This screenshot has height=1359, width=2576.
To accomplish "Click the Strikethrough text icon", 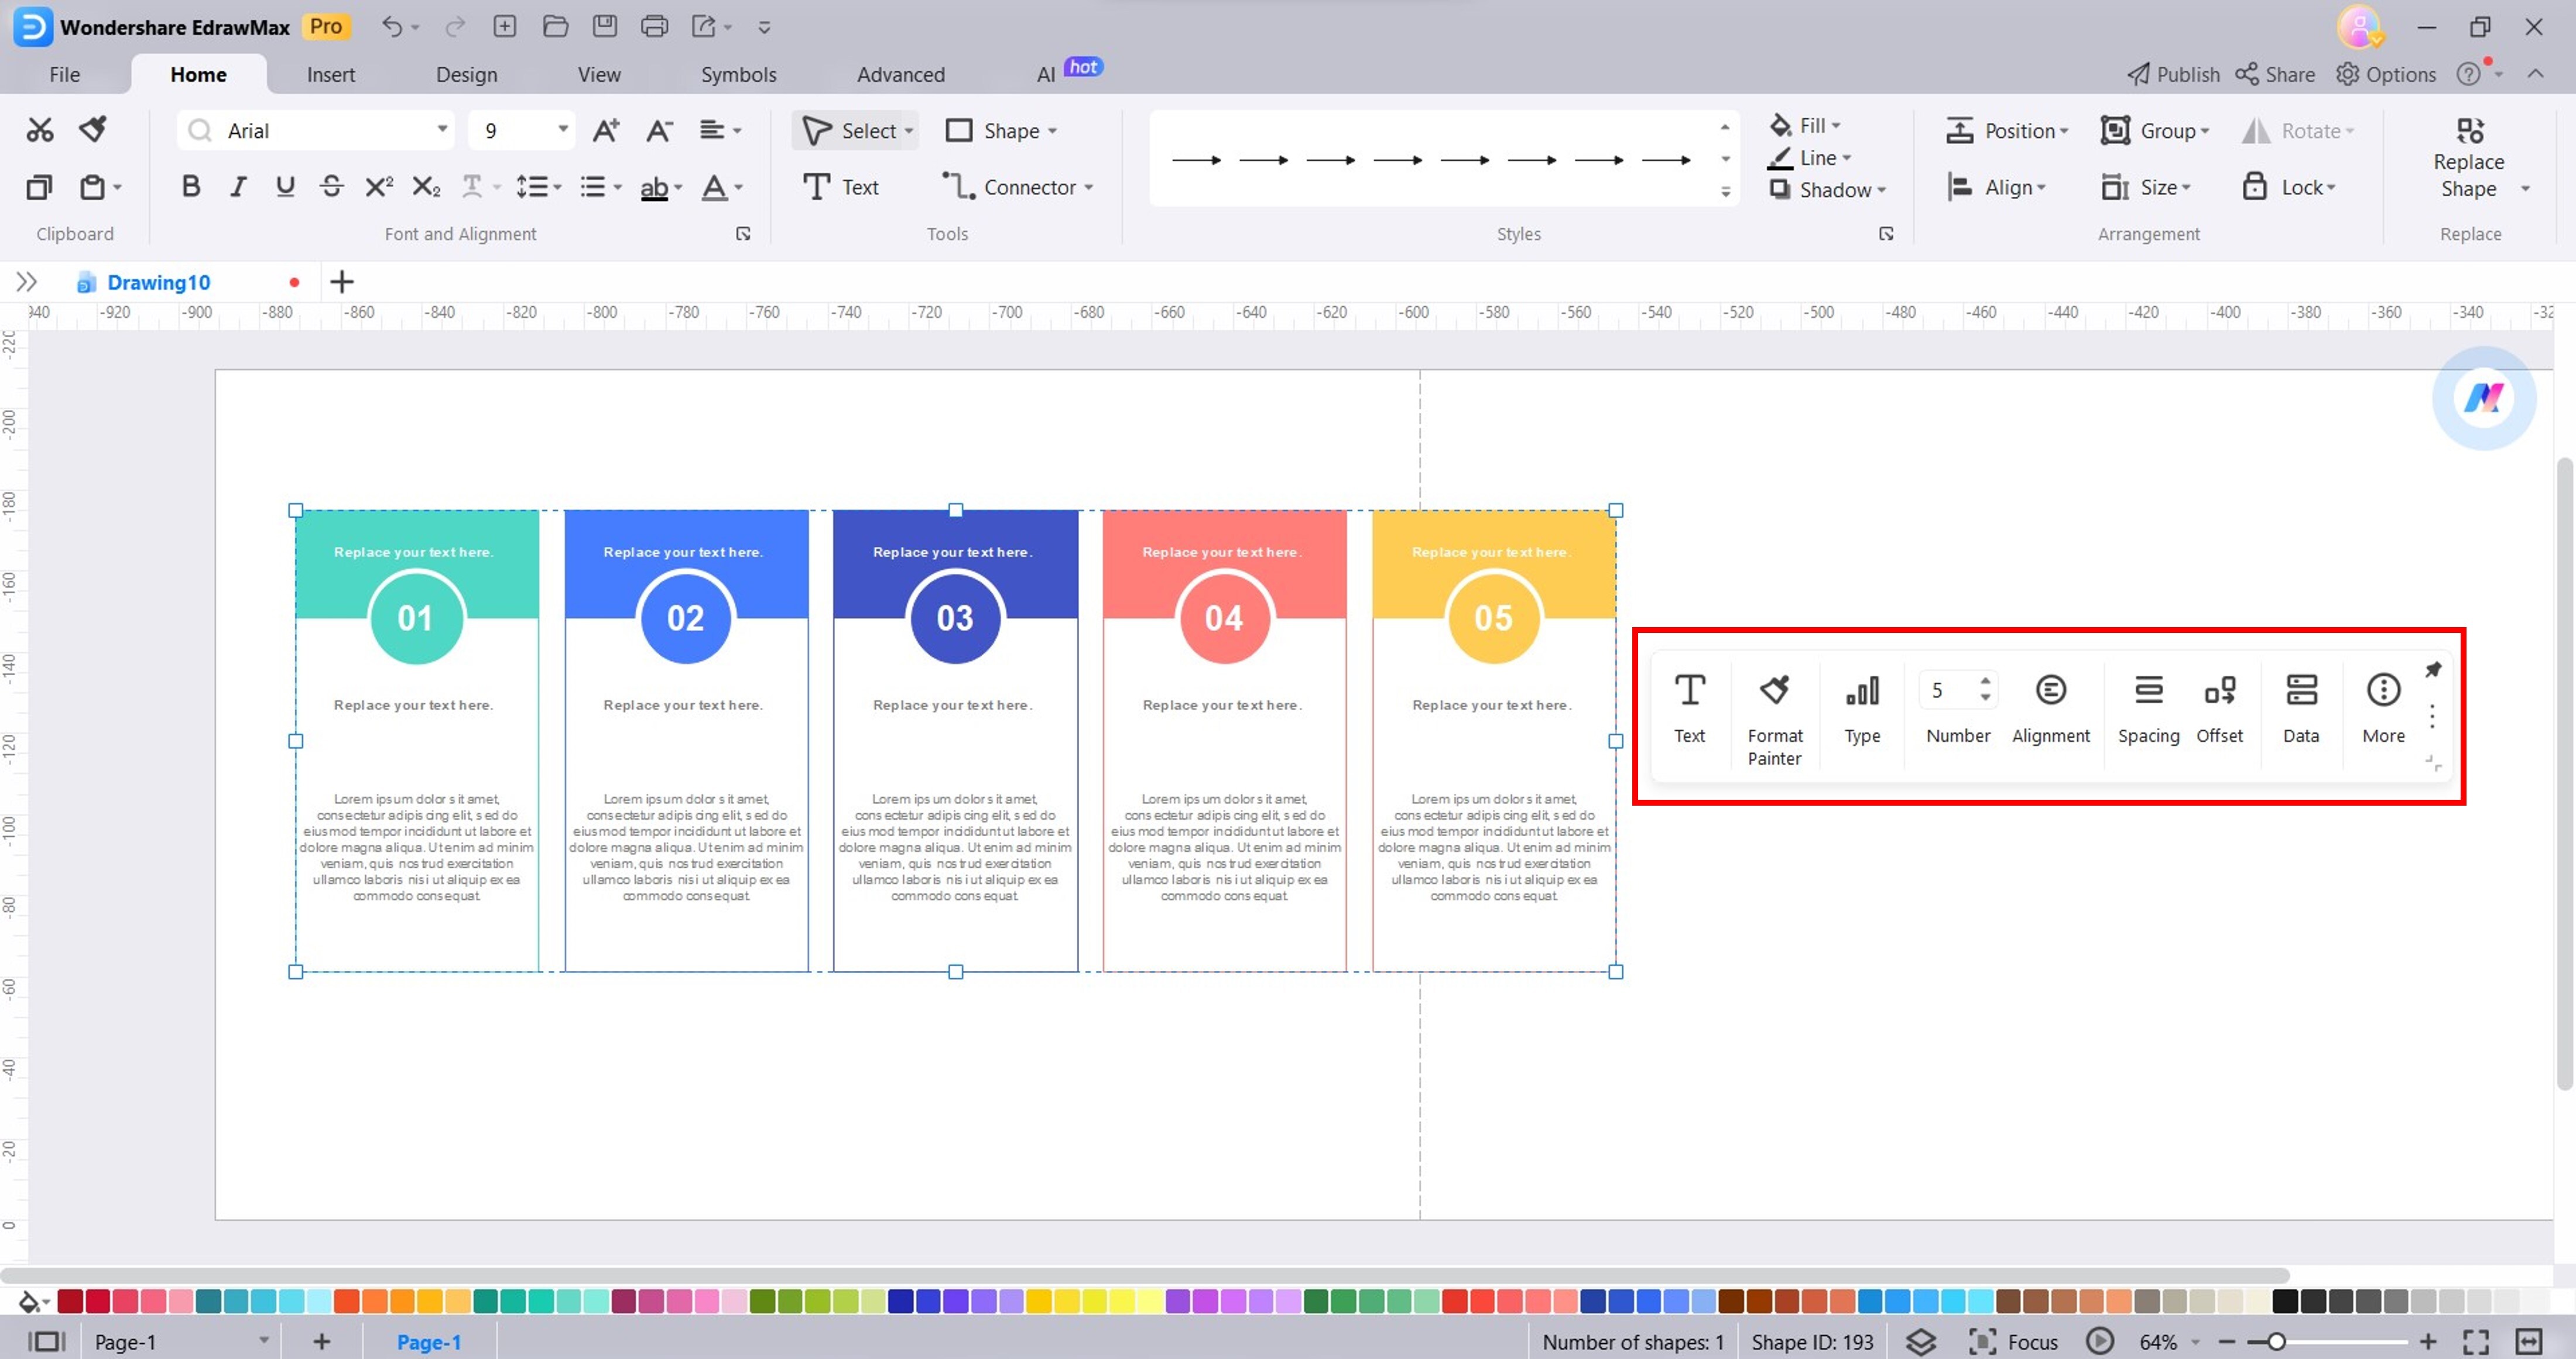I will coord(332,187).
